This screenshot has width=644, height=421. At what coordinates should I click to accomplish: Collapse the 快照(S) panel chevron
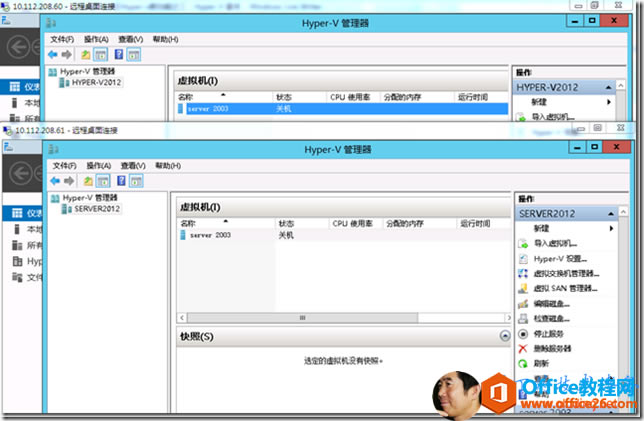[x=505, y=336]
